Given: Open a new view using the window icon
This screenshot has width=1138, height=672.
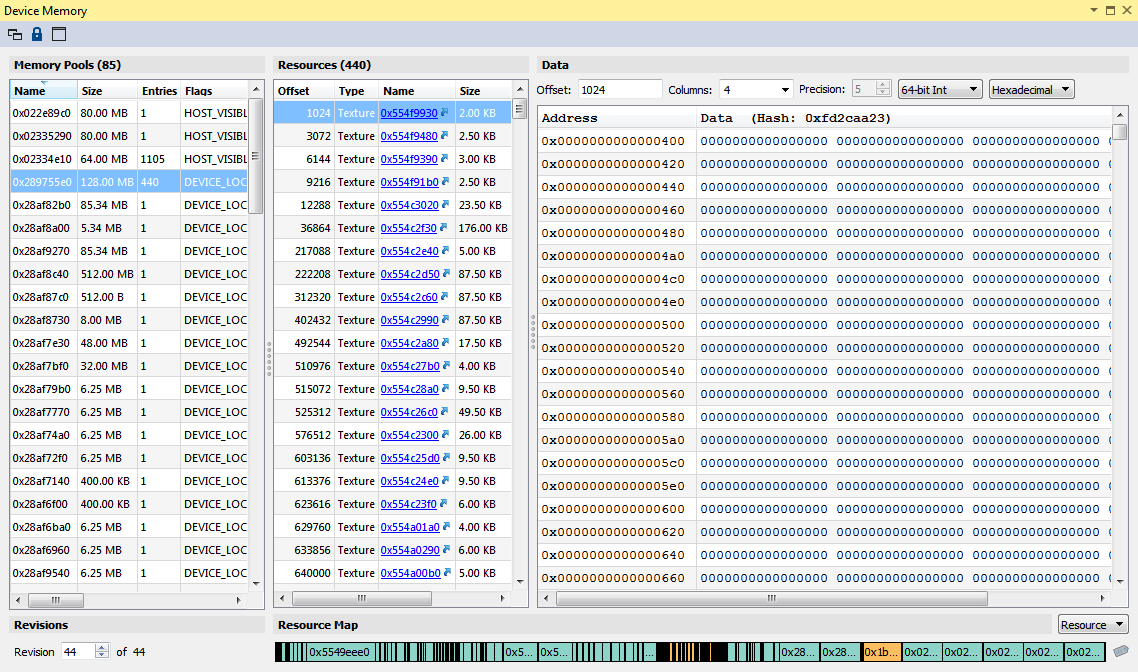Looking at the screenshot, I should tap(59, 33).
